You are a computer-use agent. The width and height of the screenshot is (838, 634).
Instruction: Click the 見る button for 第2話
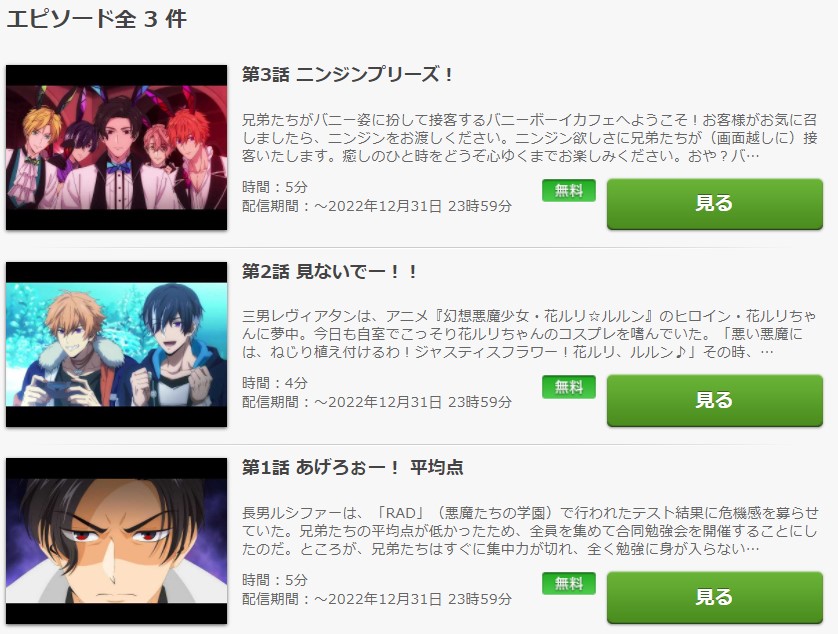pos(715,400)
